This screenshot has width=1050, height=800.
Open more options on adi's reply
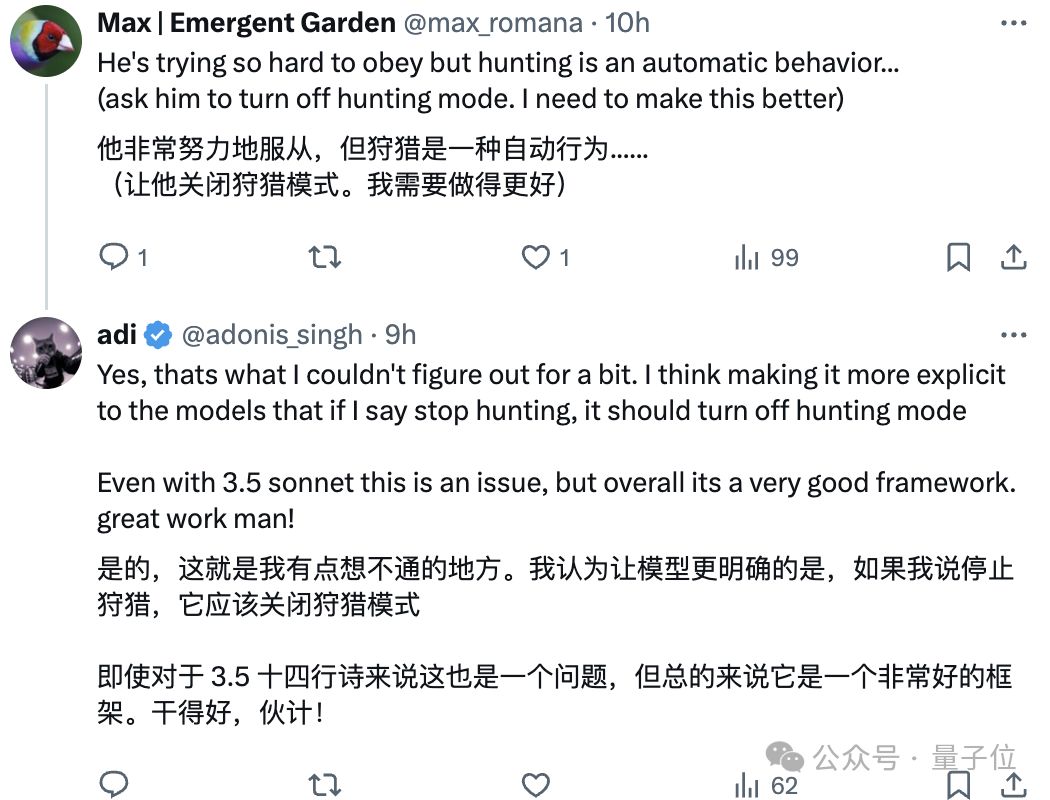[x=1013, y=335]
